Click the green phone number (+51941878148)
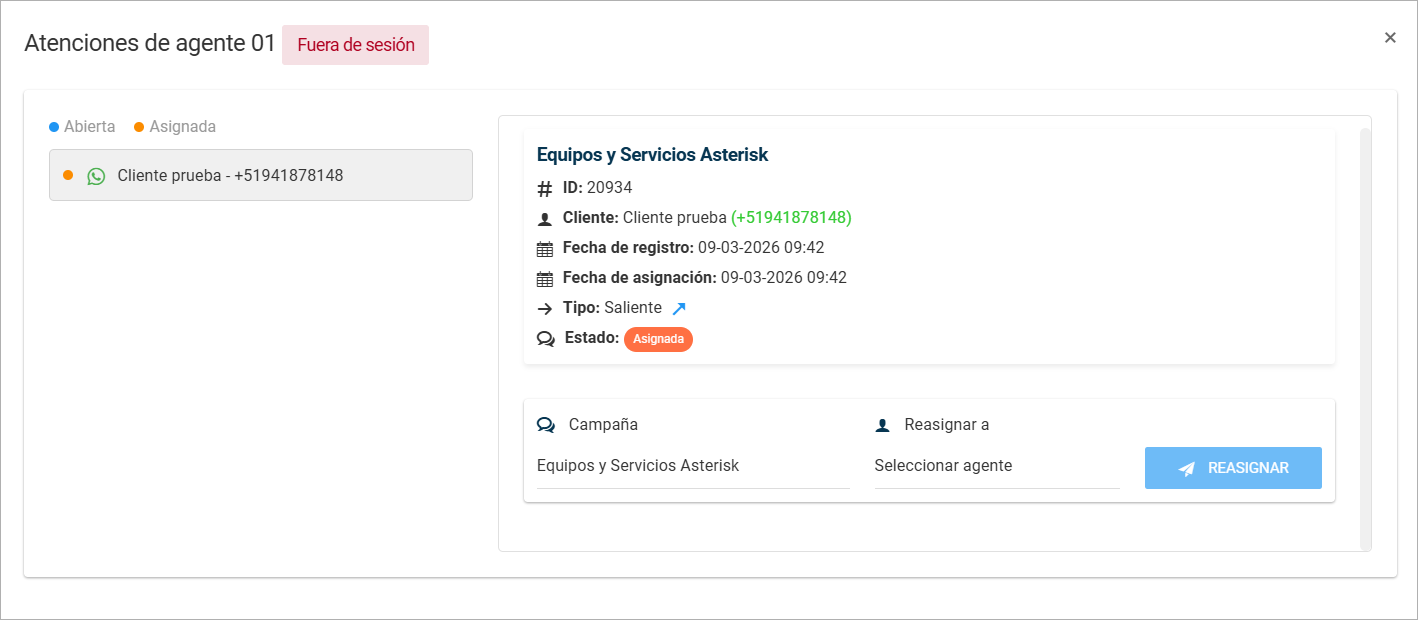 (x=791, y=218)
